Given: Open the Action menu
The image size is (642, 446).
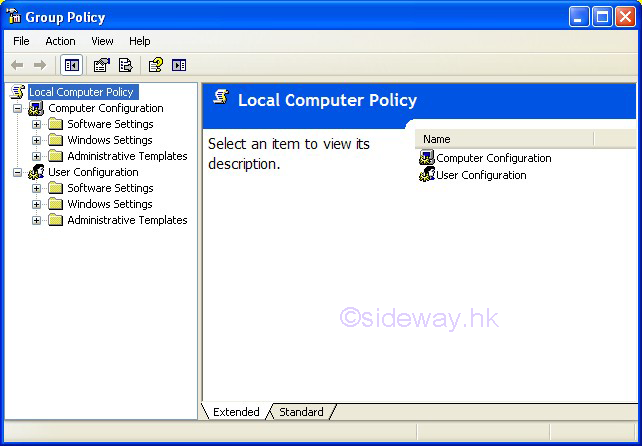Looking at the screenshot, I should click(x=60, y=41).
